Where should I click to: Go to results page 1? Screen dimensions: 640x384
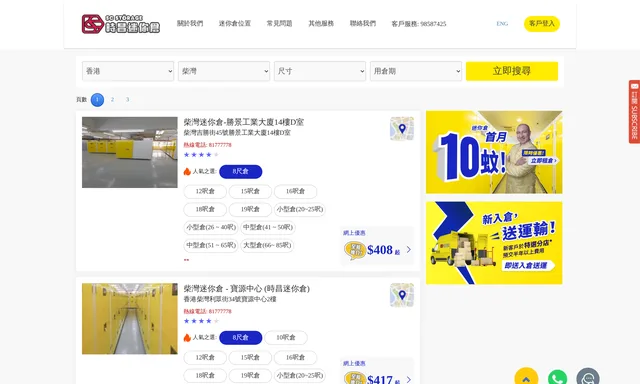click(97, 100)
